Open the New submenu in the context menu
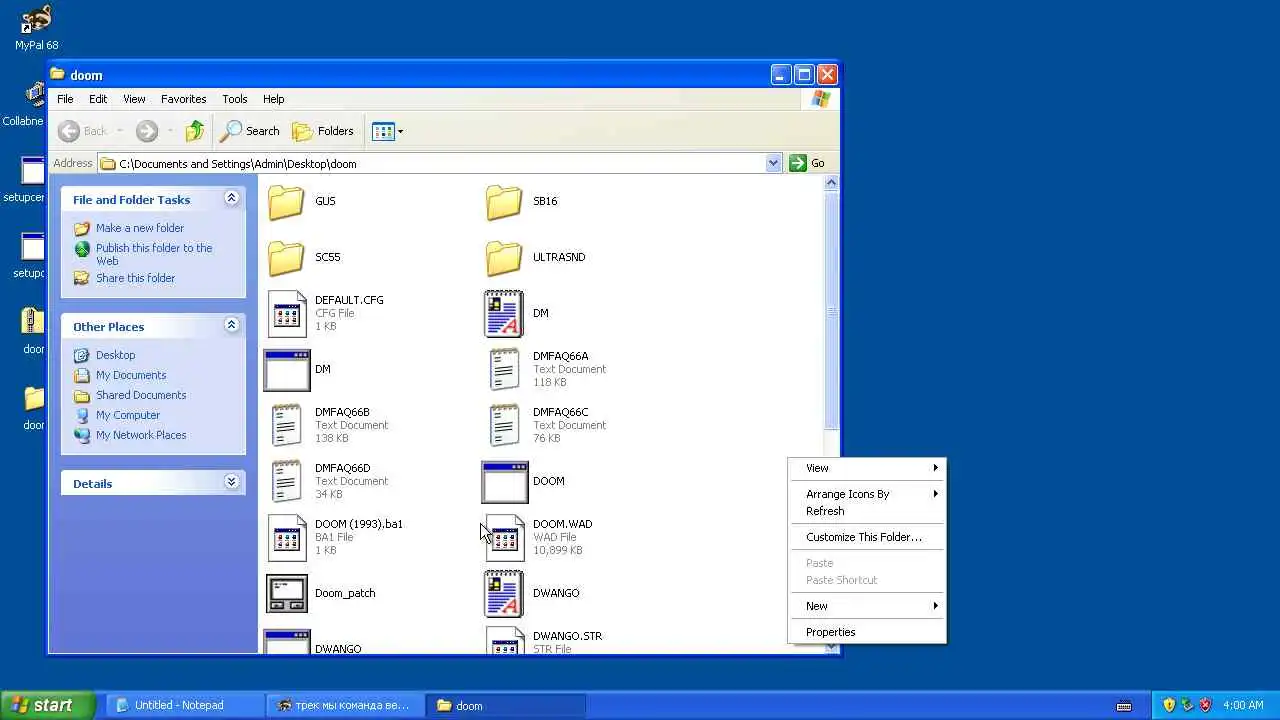1280x720 pixels. point(866,606)
